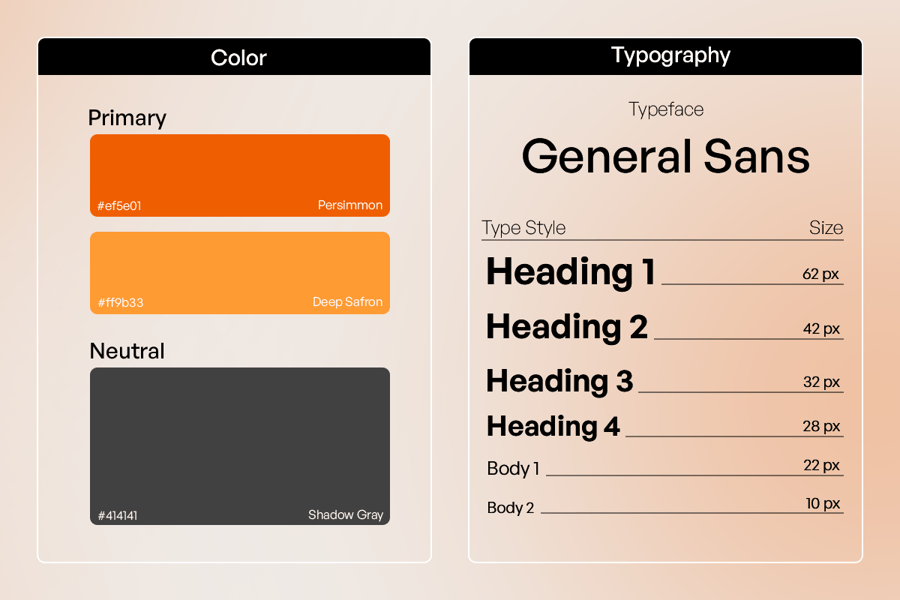The height and width of the screenshot is (600, 900).
Task: Click the General Sans typeface name
Action: (x=665, y=157)
